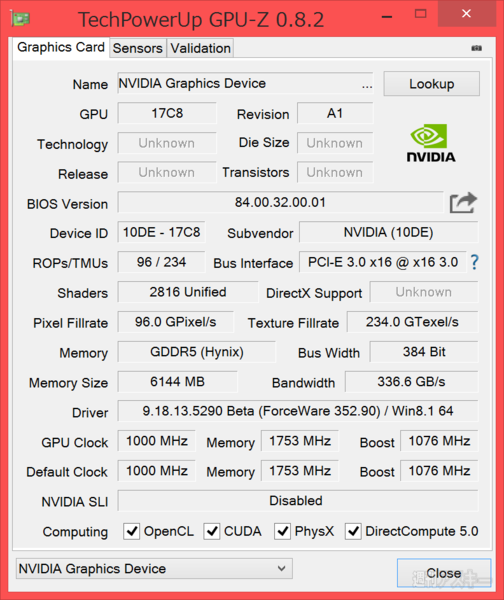Click the ellipsis next to the Name field
The height and width of the screenshot is (600, 504).
point(367,86)
